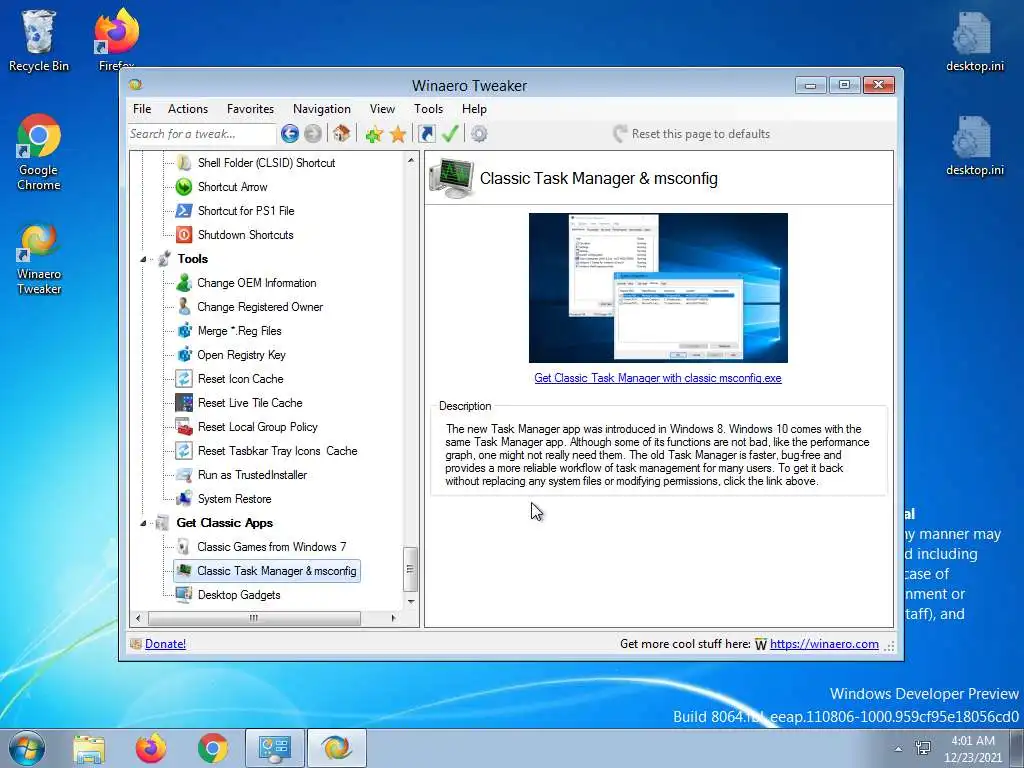Click the Shell Folder (CLSID) Shortcut icon
The image size is (1024, 768).
pos(184,163)
